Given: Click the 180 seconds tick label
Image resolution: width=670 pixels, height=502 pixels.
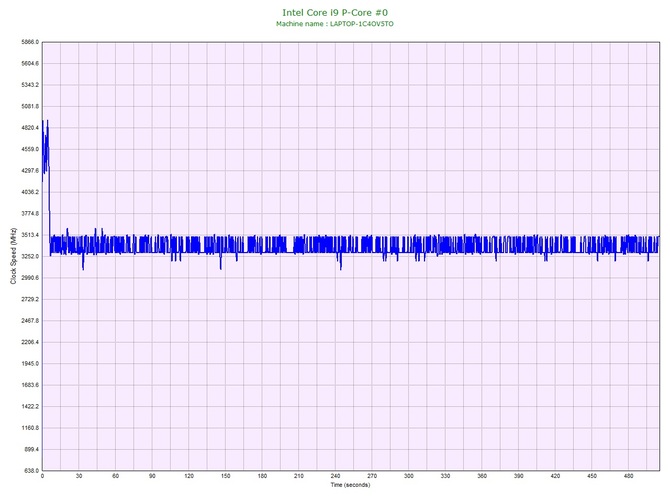Looking at the screenshot, I should 262,476.
